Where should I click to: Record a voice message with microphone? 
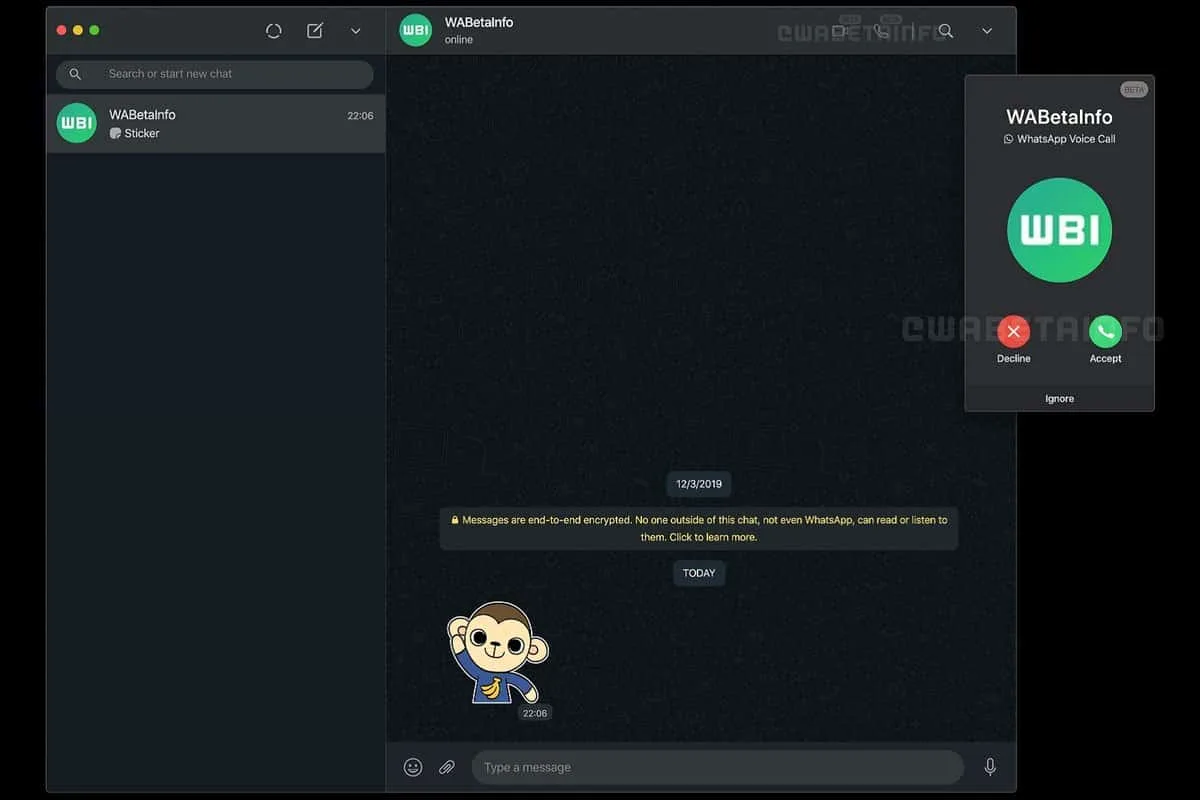(990, 767)
